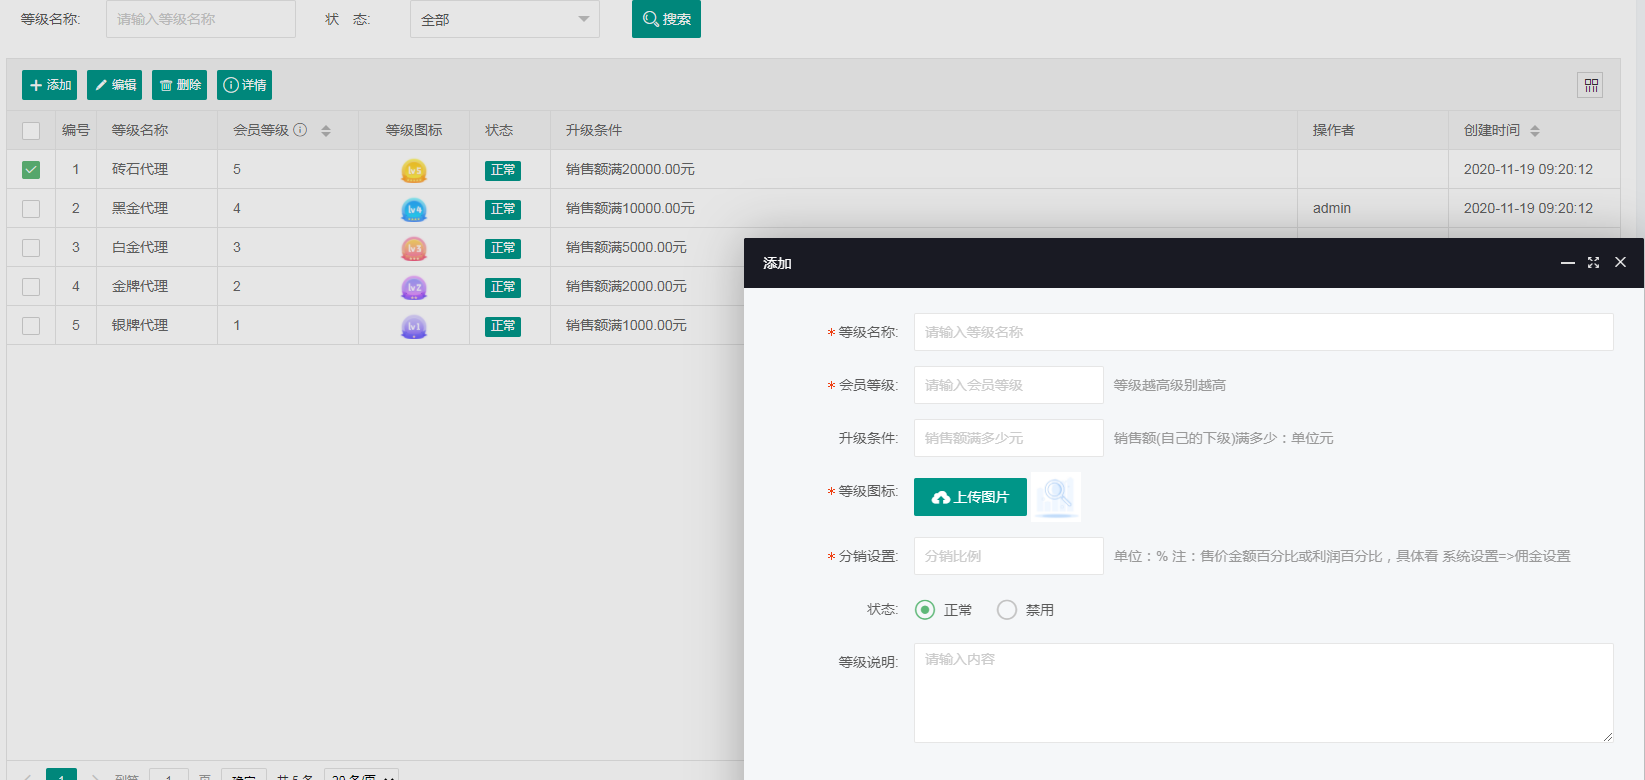
Task: Click the 等级图标 column header
Action: [414, 130]
